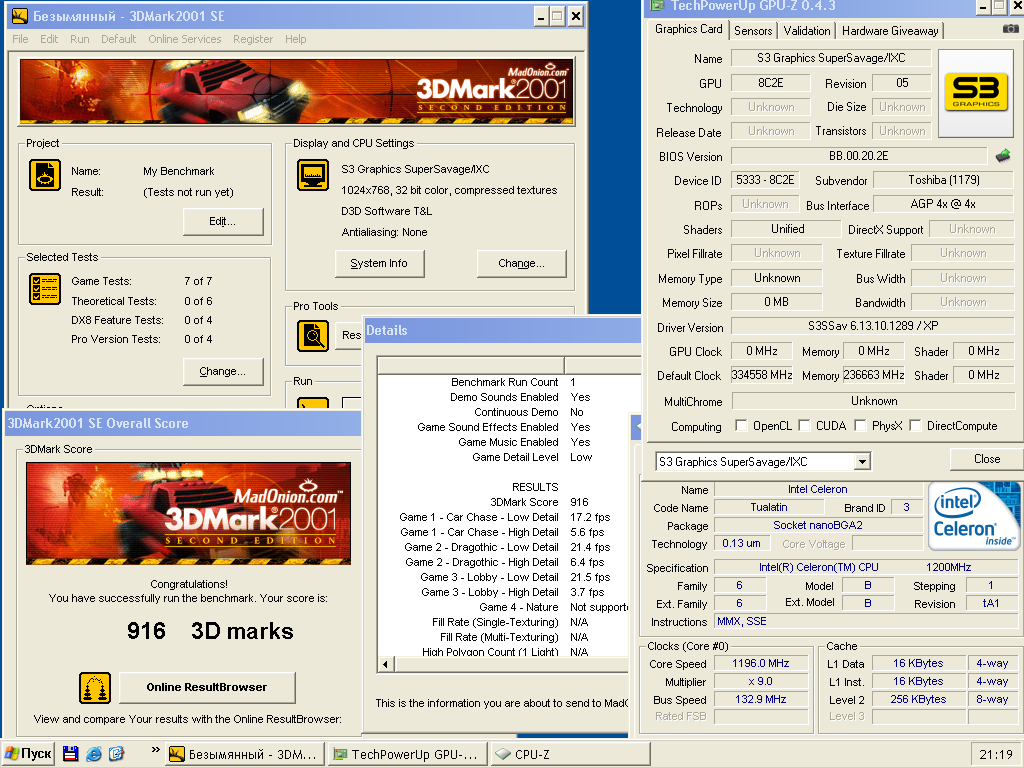Click the 3DMark Score banner image
This screenshot has width=1024, height=768.
point(188,513)
